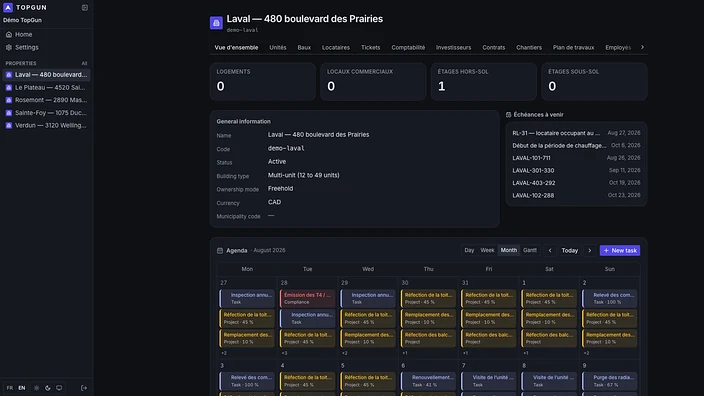
Task: Open Début de la période de chauffage deadline
Action: (576, 145)
